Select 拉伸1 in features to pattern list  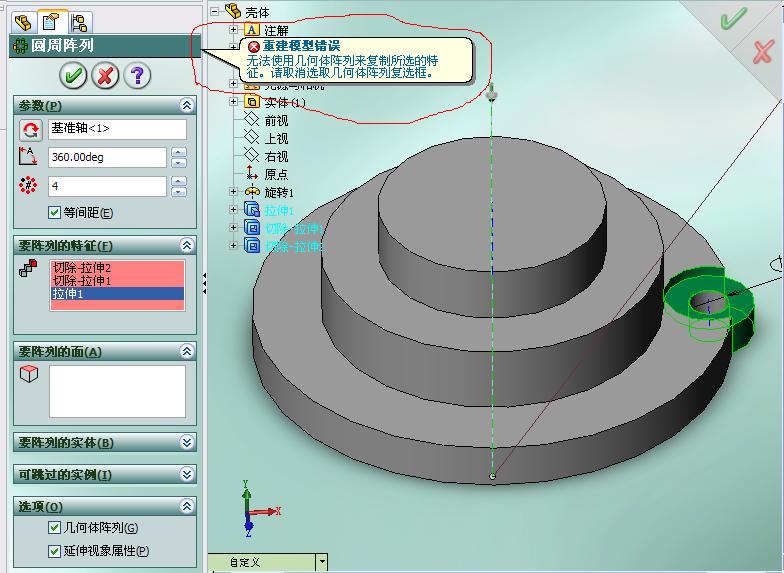coord(117,294)
